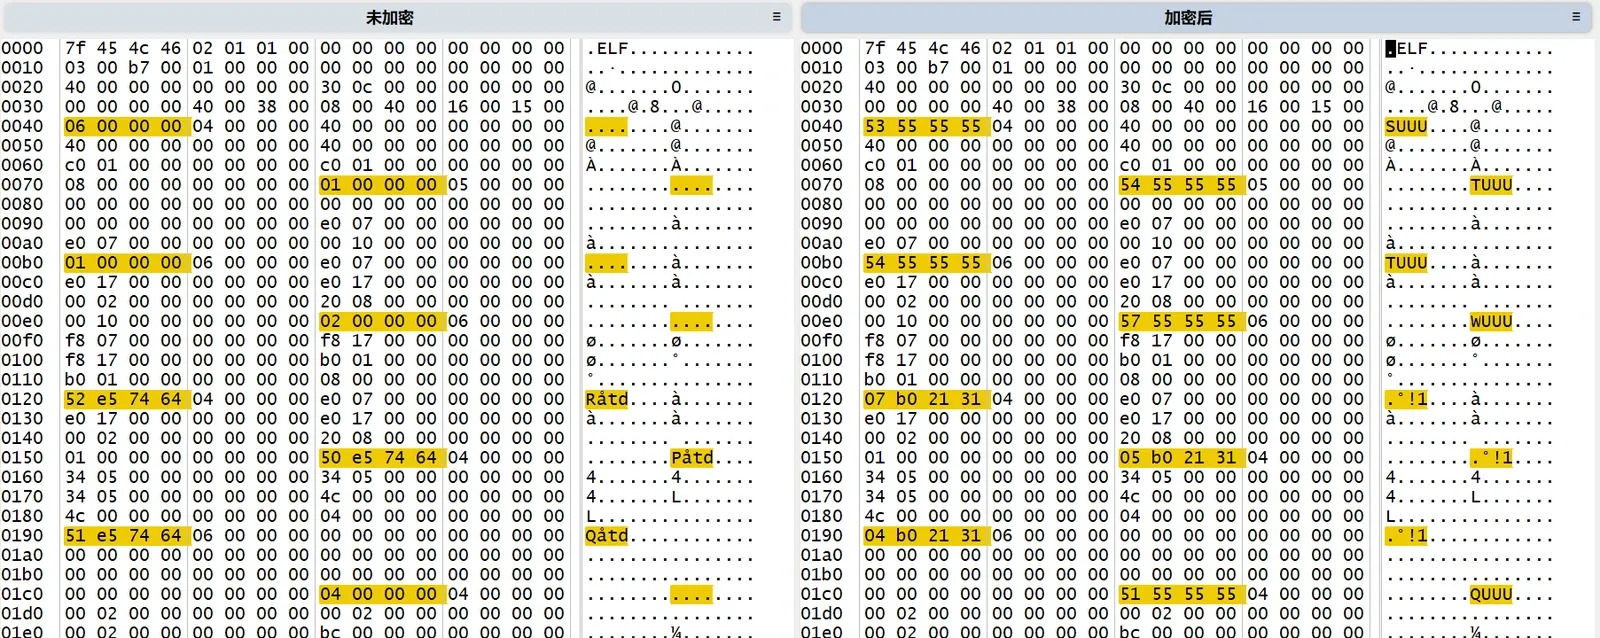The width and height of the screenshot is (1600, 638).
Task: Click the WUUU text in the ASCII column
Action: [1491, 321]
